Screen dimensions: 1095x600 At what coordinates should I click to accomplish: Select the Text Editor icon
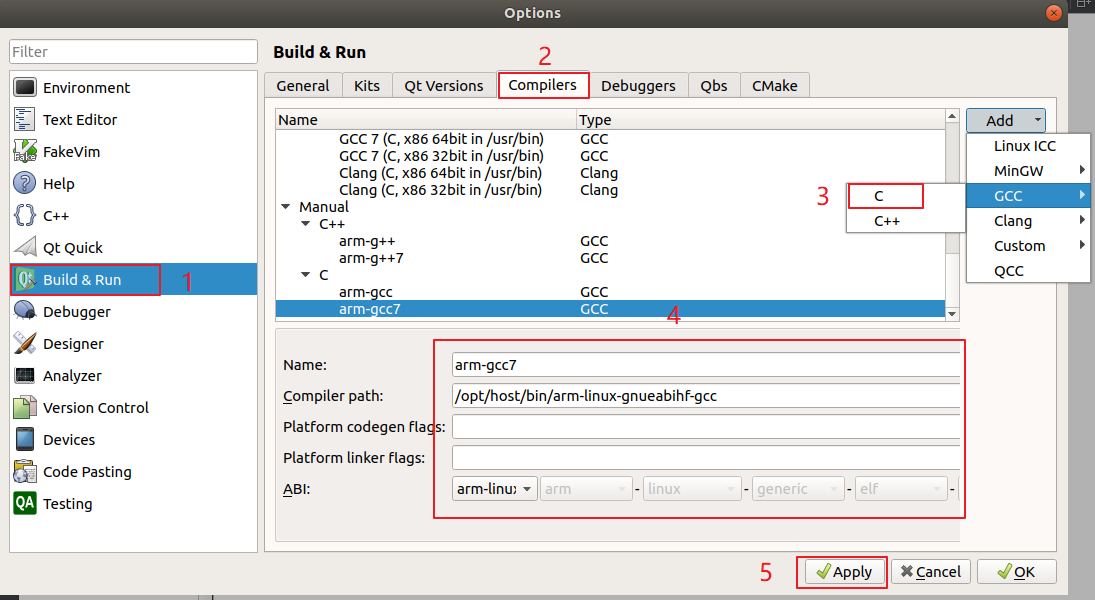click(24, 119)
